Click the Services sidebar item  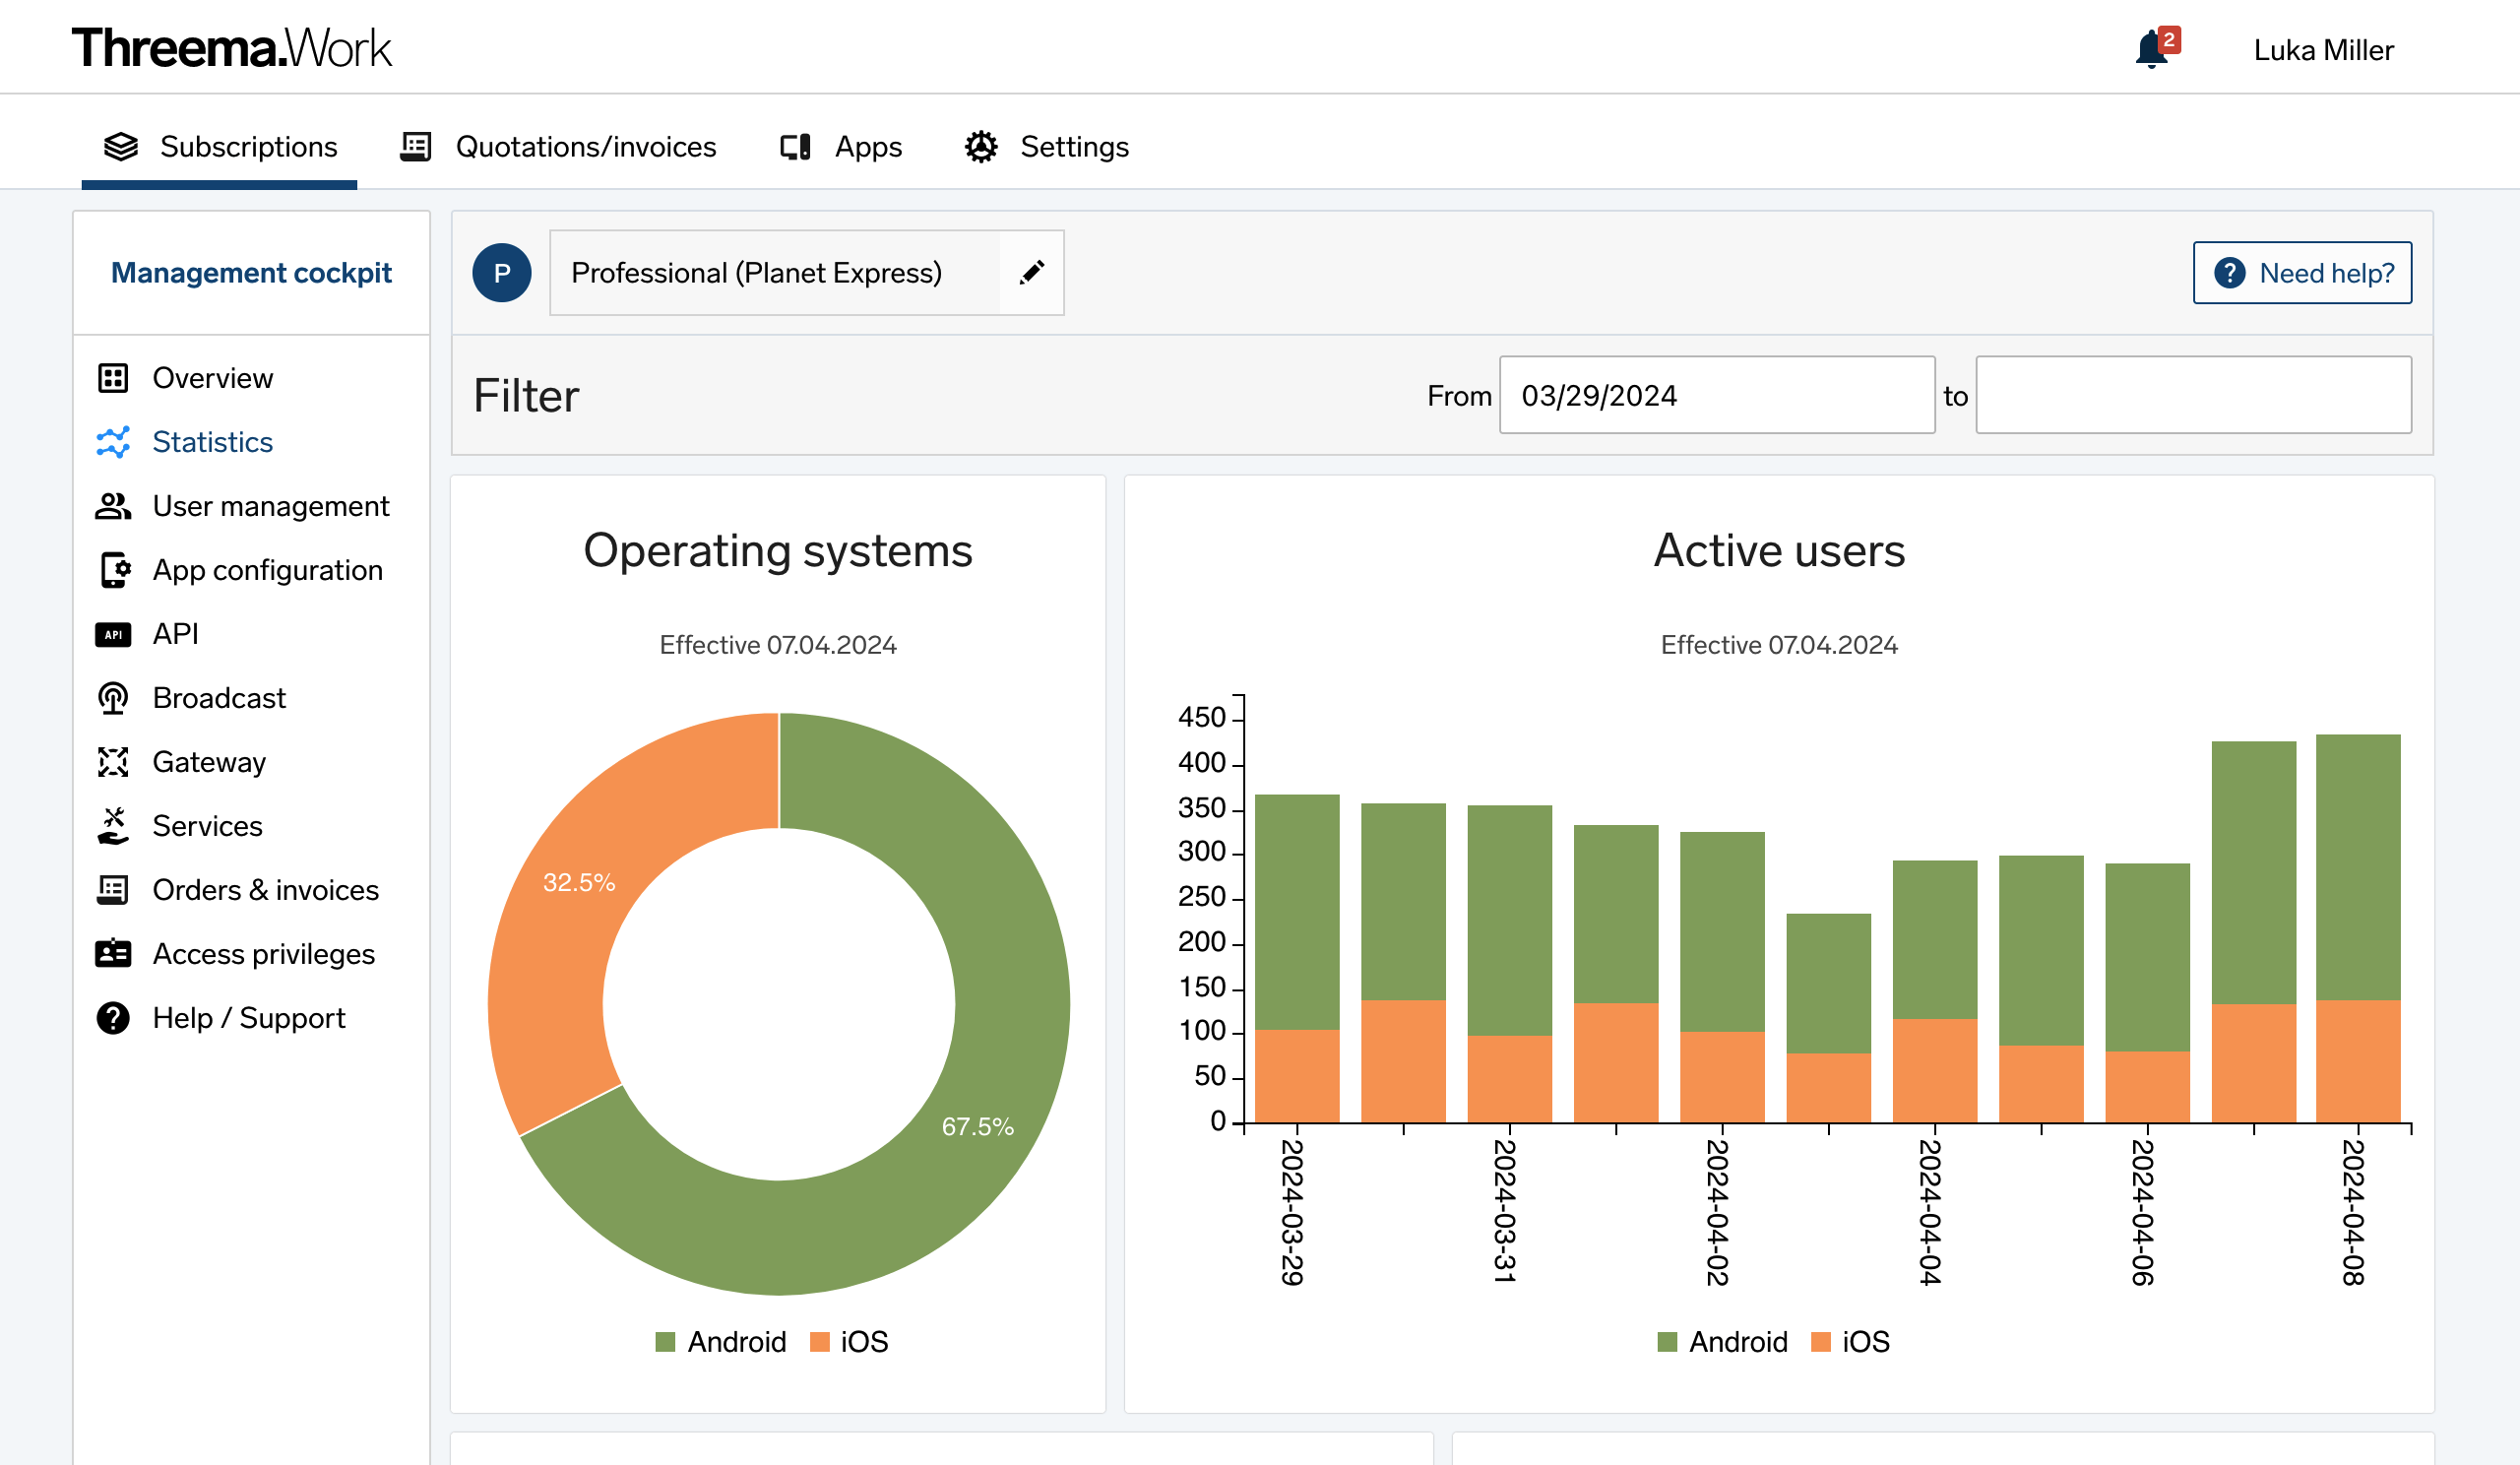pyautogui.click(x=206, y=825)
